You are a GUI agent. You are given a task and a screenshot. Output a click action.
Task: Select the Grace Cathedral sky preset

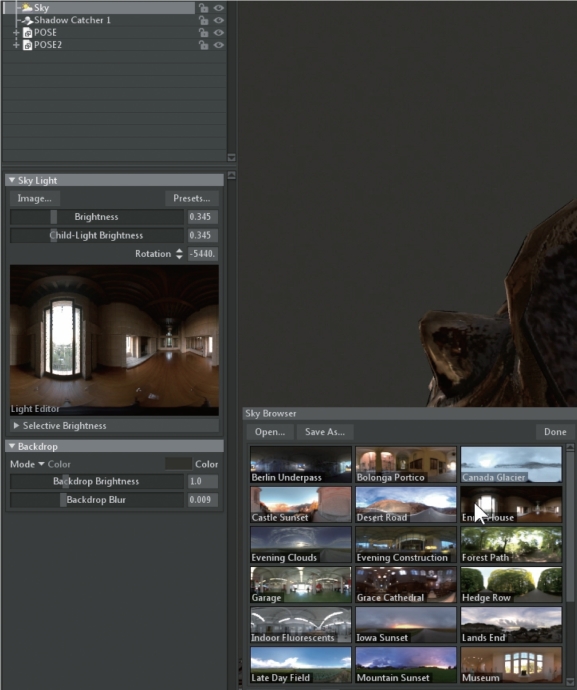[x=406, y=585]
